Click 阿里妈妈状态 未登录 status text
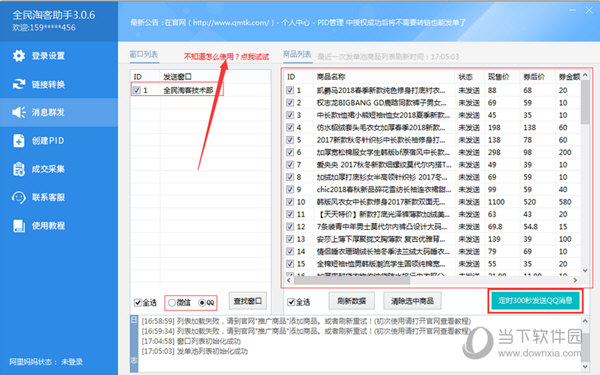 (x=46, y=362)
